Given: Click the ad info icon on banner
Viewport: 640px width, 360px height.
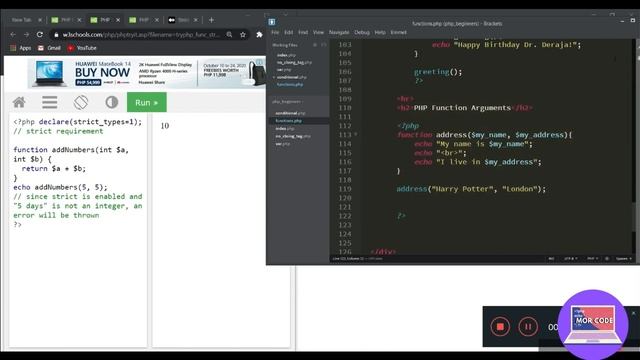Looking at the screenshot, I should pos(259,62).
